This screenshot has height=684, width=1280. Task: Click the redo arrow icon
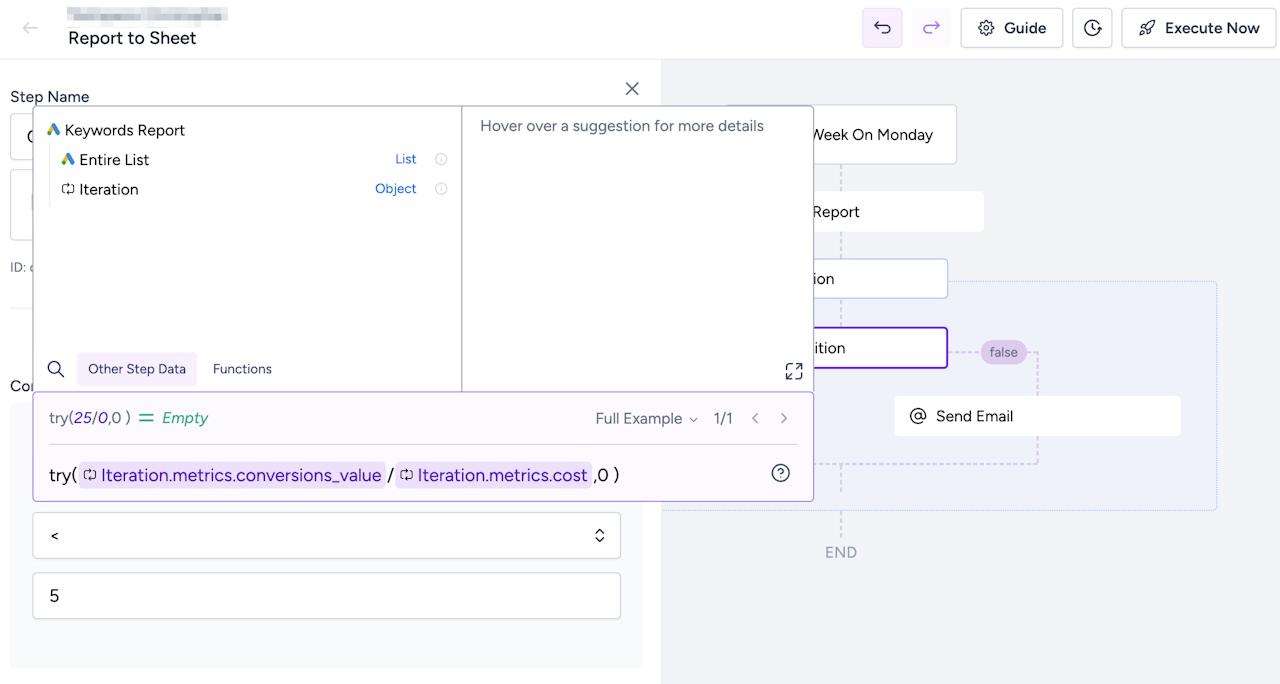[931, 28]
